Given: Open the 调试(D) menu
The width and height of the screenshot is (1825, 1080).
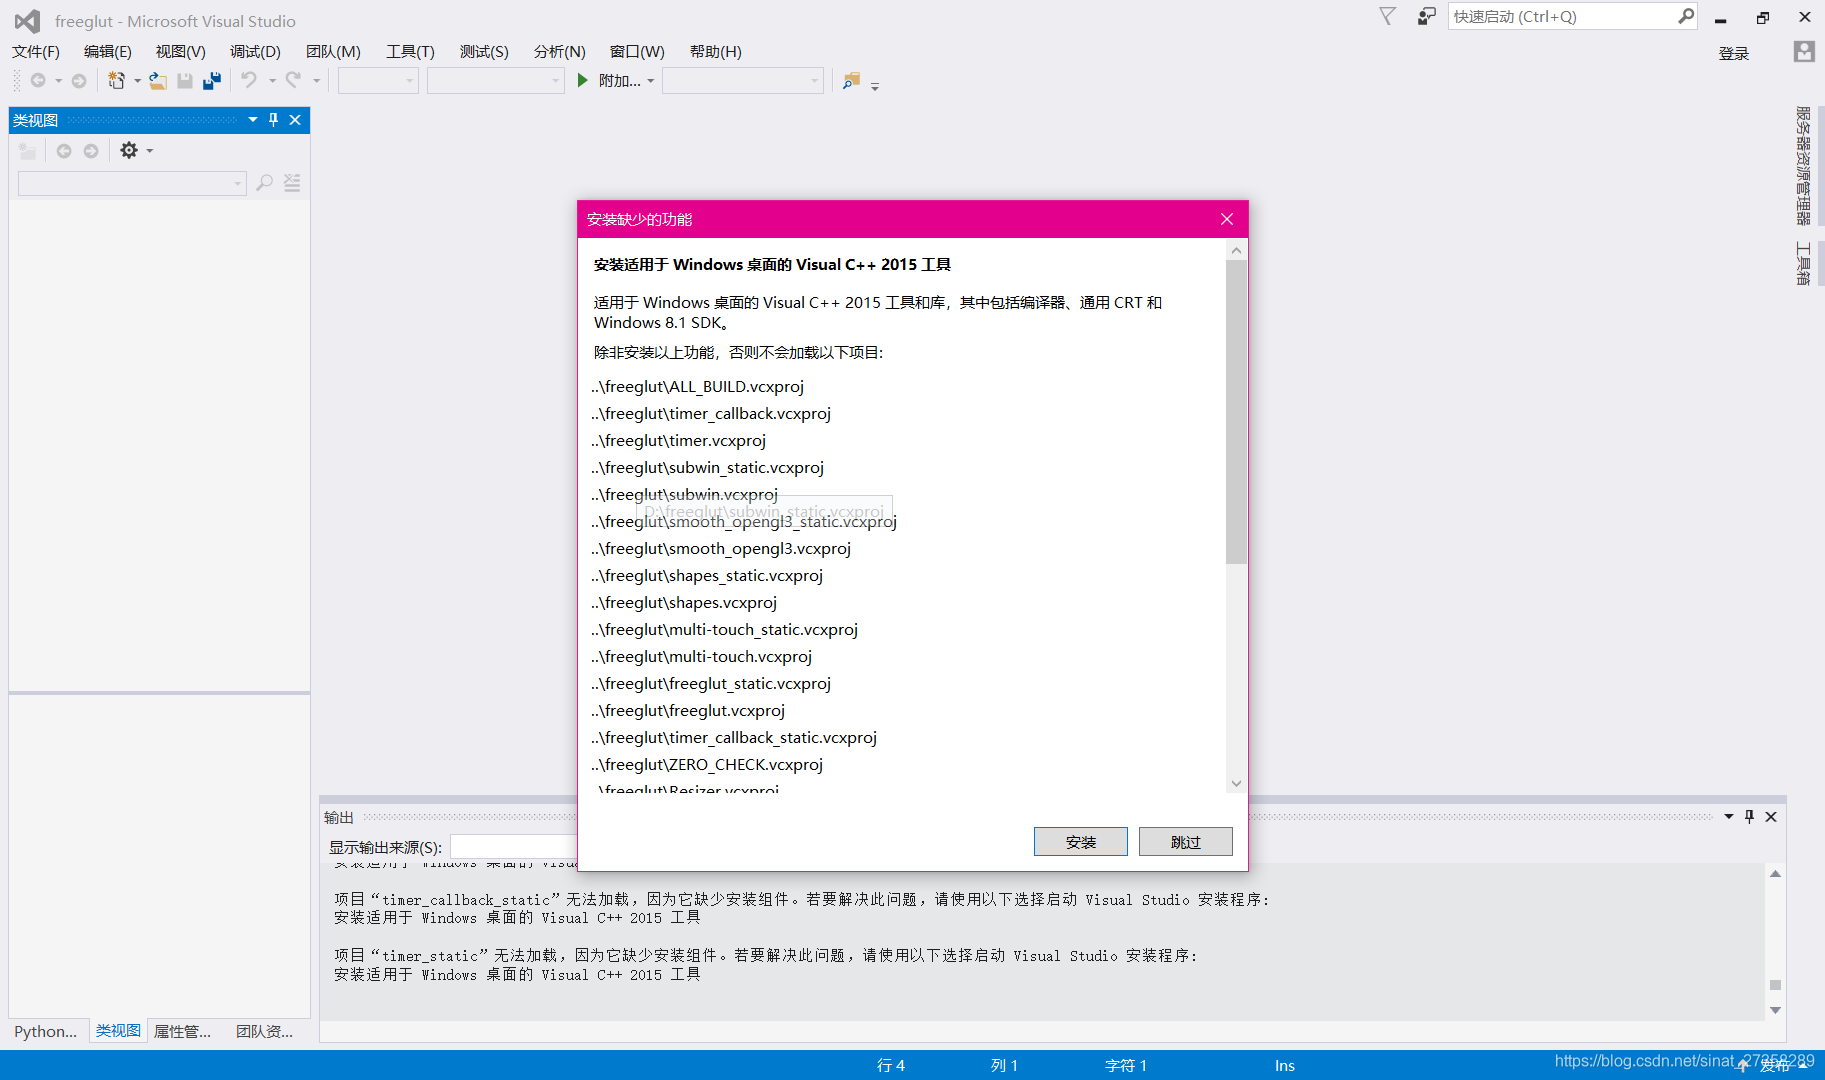Looking at the screenshot, I should (255, 52).
